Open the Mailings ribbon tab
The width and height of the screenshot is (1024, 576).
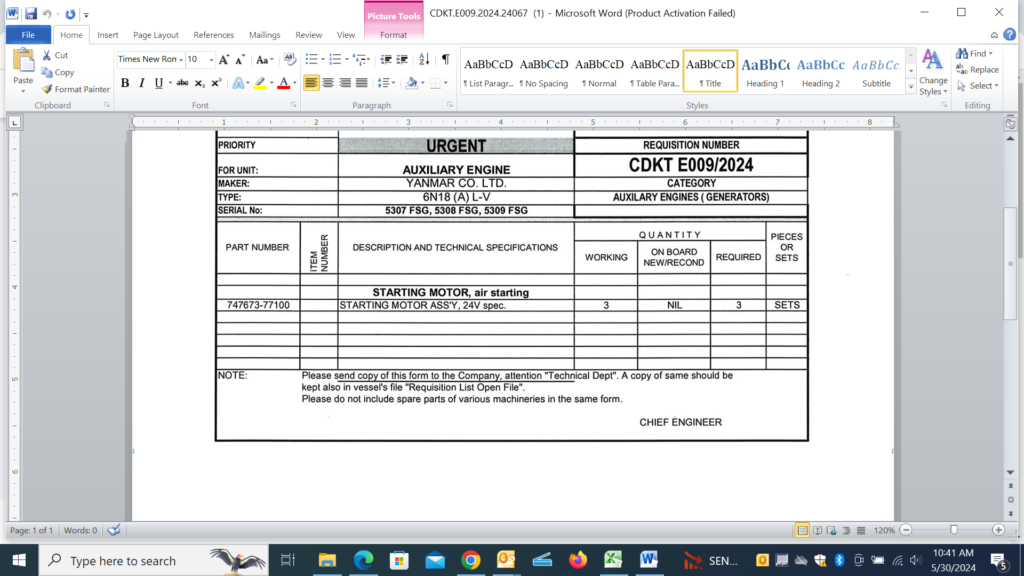tap(265, 35)
